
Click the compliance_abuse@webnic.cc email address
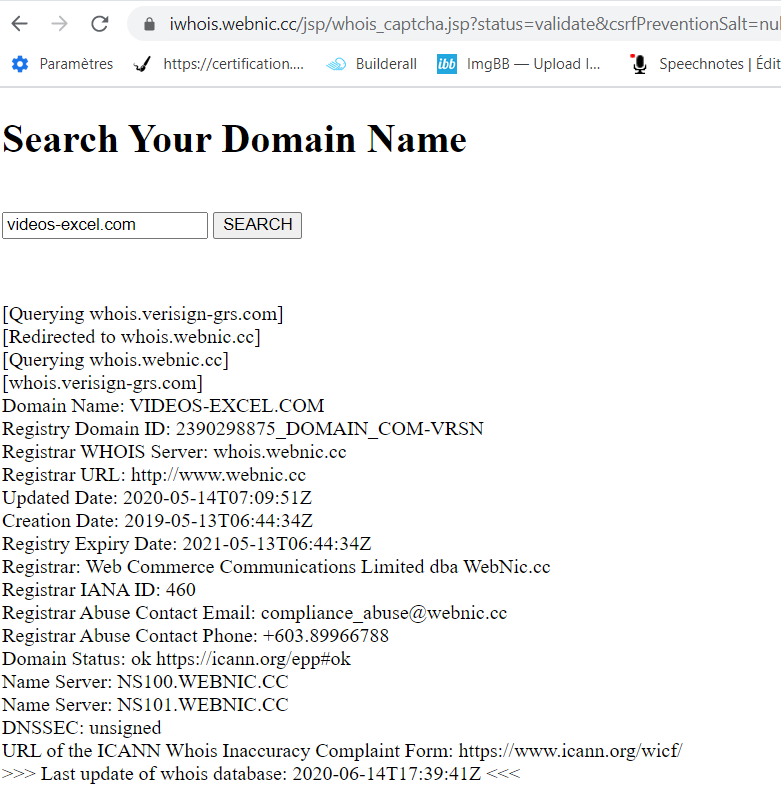tap(384, 613)
